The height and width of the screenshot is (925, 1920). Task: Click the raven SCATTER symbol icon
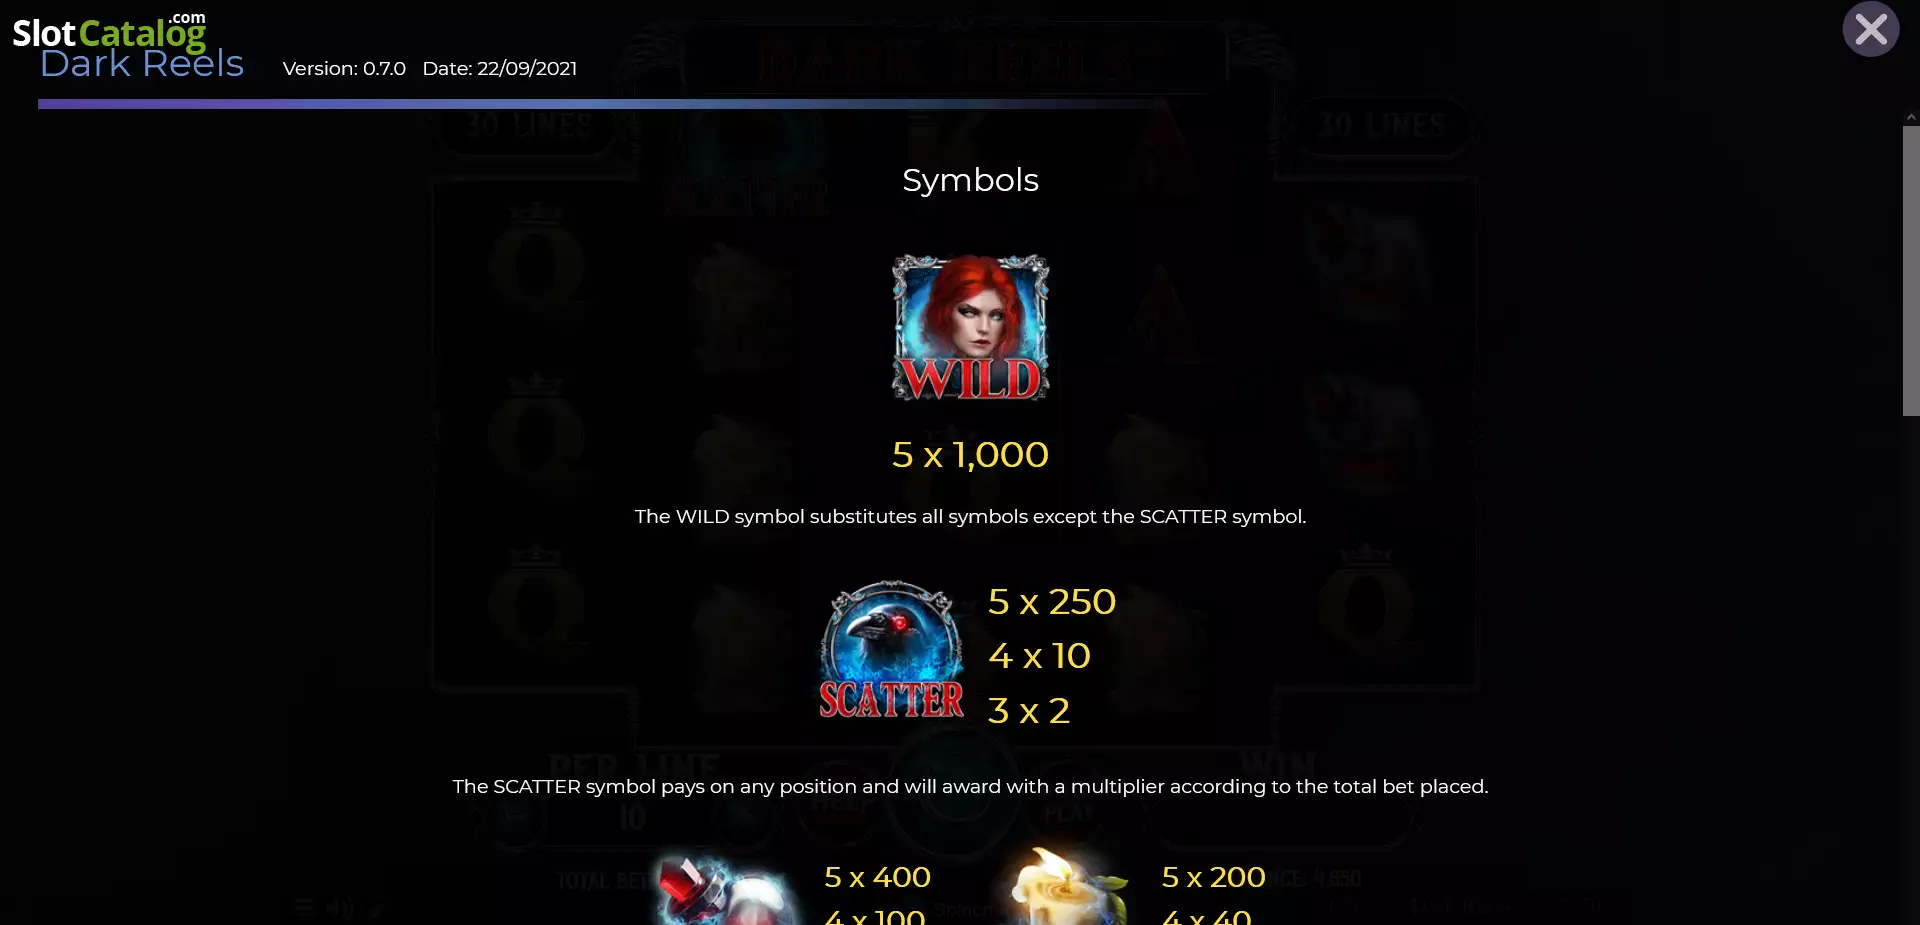[891, 649]
